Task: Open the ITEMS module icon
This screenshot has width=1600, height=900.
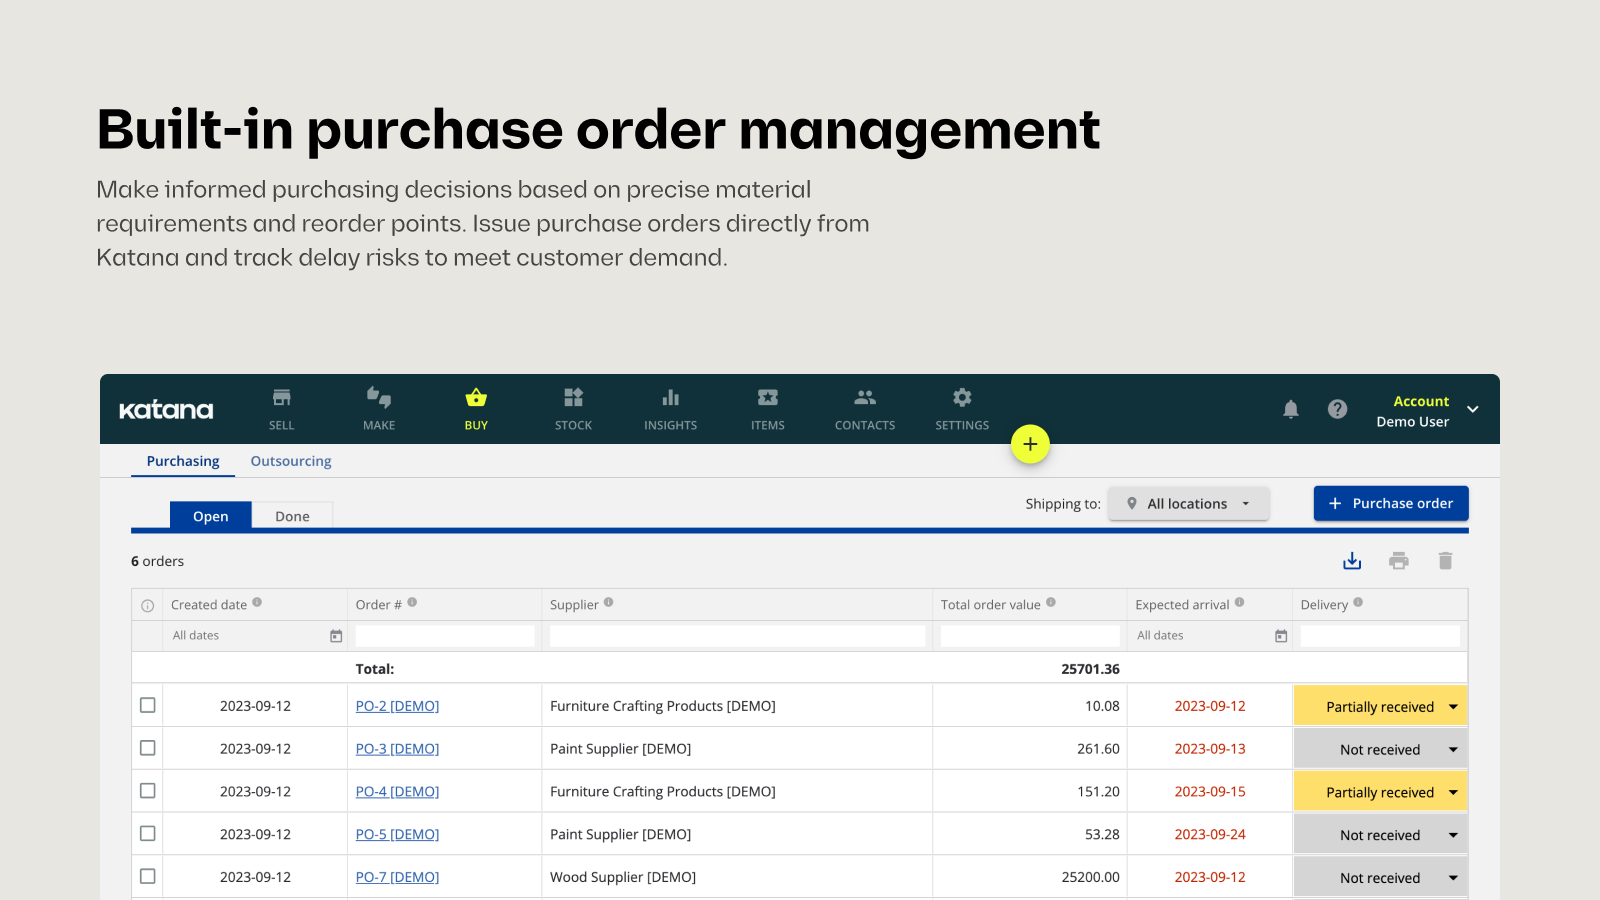Action: tap(767, 396)
